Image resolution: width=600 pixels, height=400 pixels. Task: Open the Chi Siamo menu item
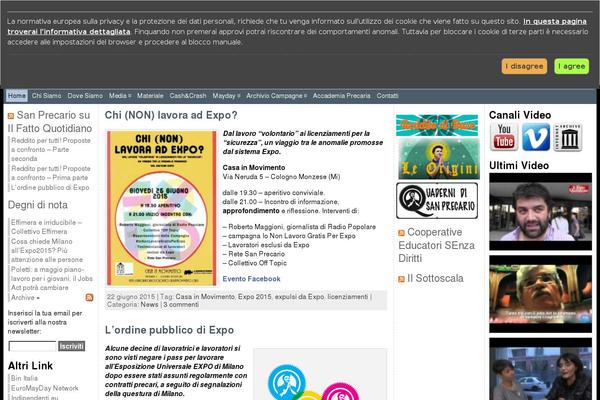click(x=46, y=96)
